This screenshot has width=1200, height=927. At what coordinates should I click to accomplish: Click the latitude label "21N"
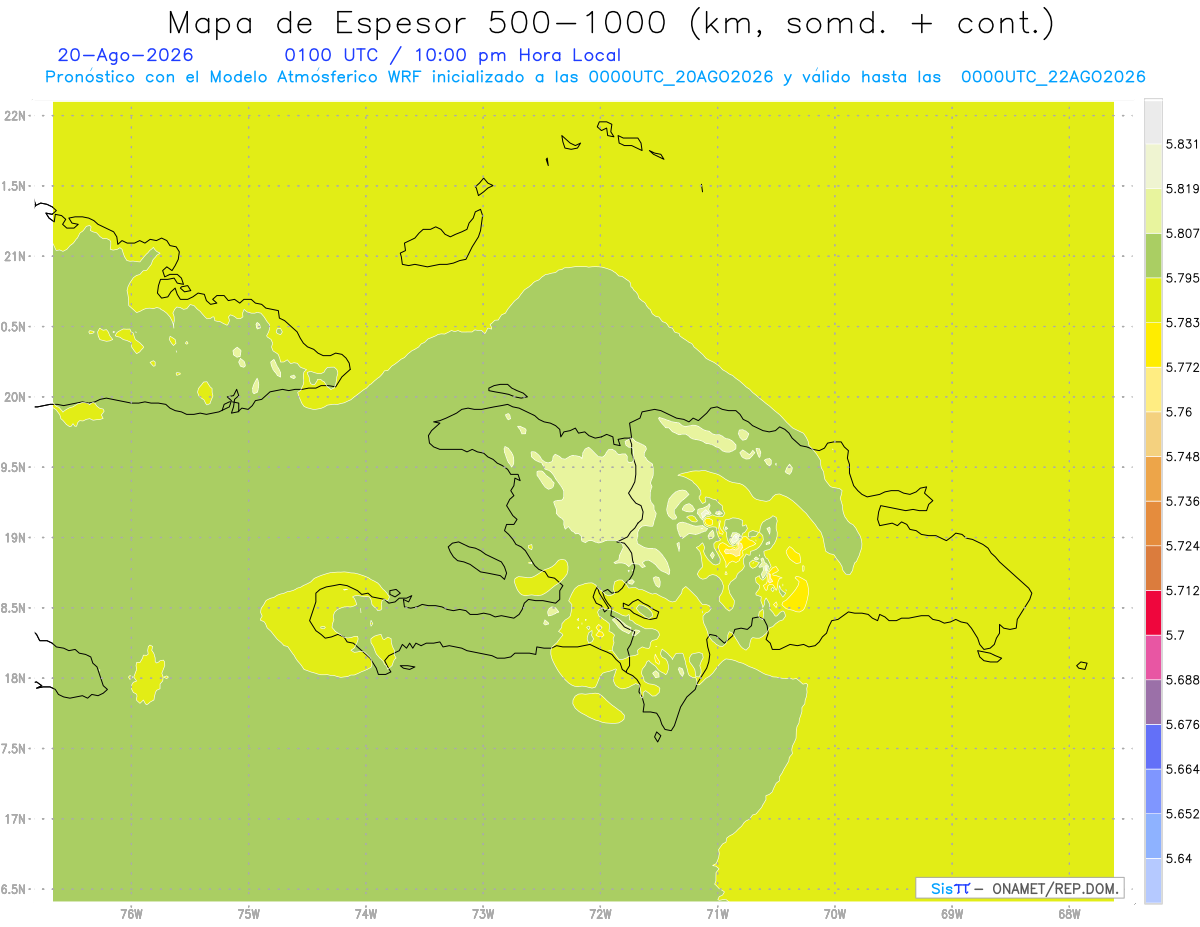click(15, 257)
